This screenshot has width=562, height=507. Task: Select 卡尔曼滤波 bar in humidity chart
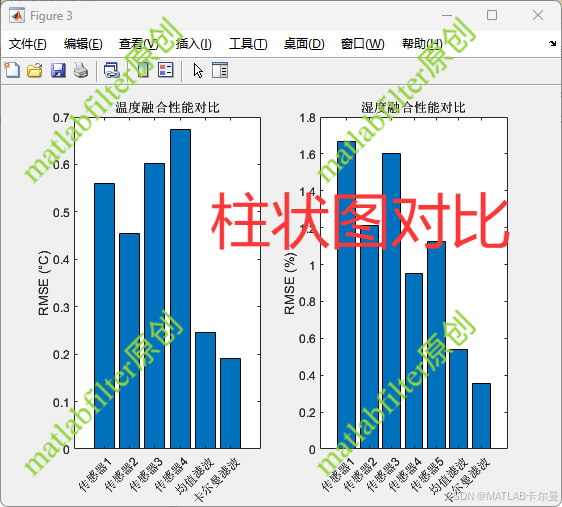[x=481, y=416]
